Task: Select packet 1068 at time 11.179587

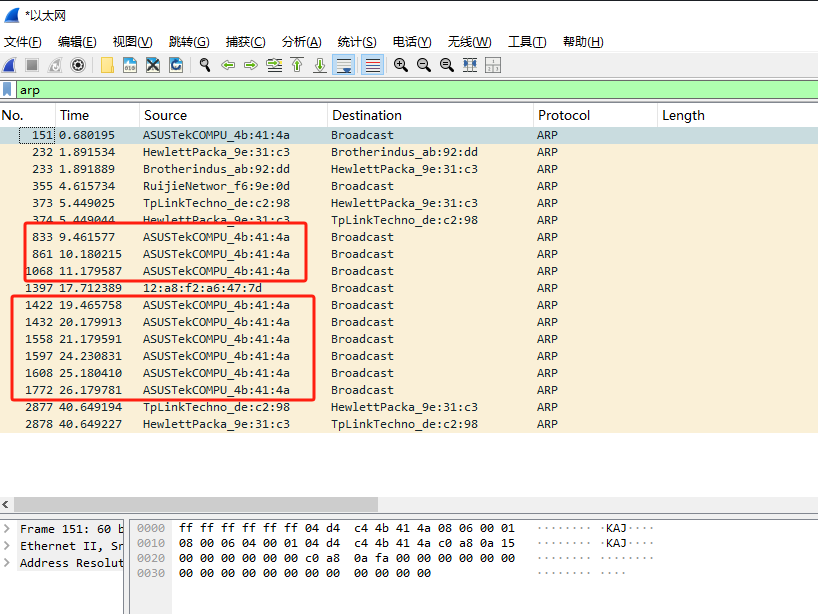Action: click(409, 271)
